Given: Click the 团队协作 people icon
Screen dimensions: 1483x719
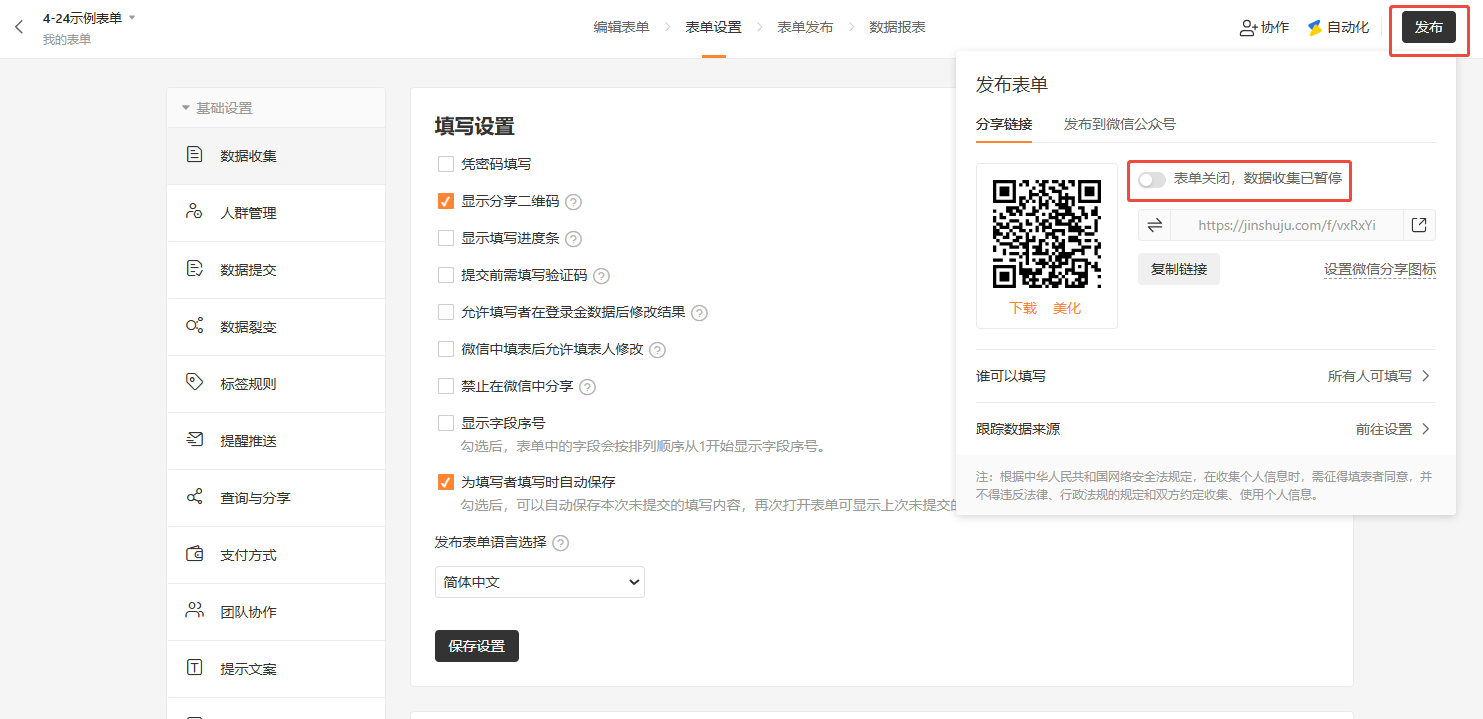Looking at the screenshot, I should (195, 611).
